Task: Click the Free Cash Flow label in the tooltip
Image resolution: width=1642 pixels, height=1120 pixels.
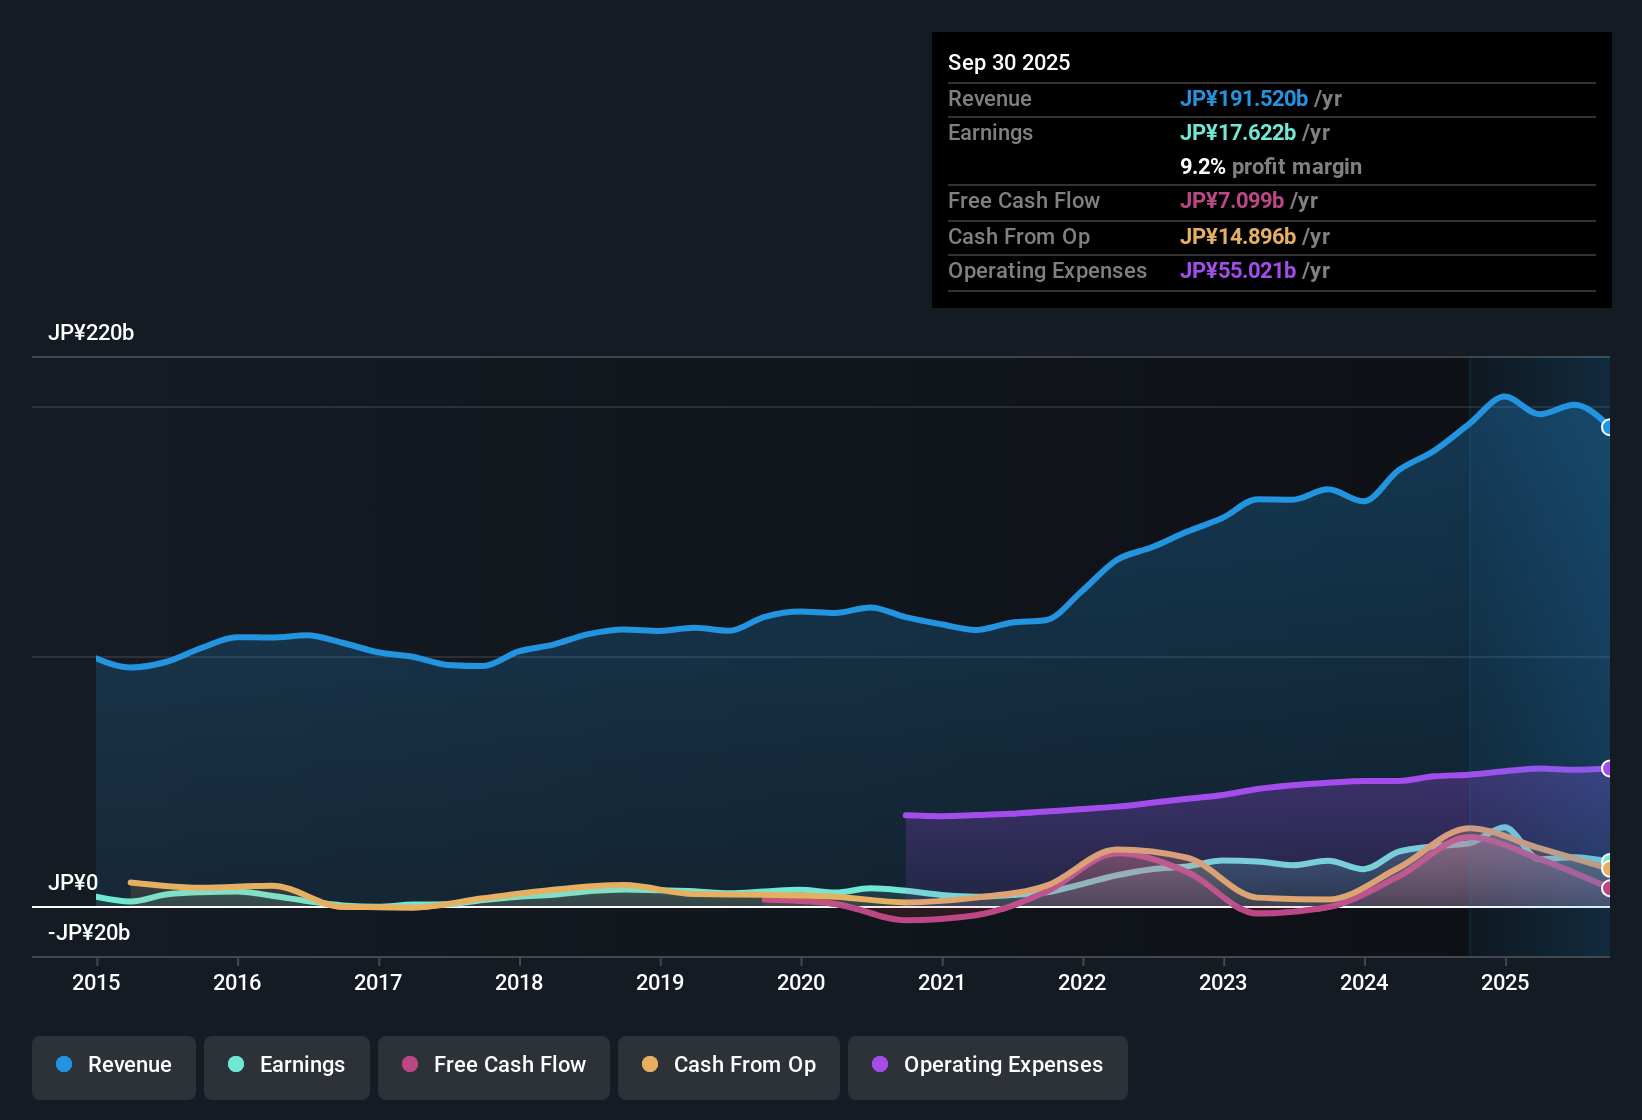Action: pos(1024,200)
